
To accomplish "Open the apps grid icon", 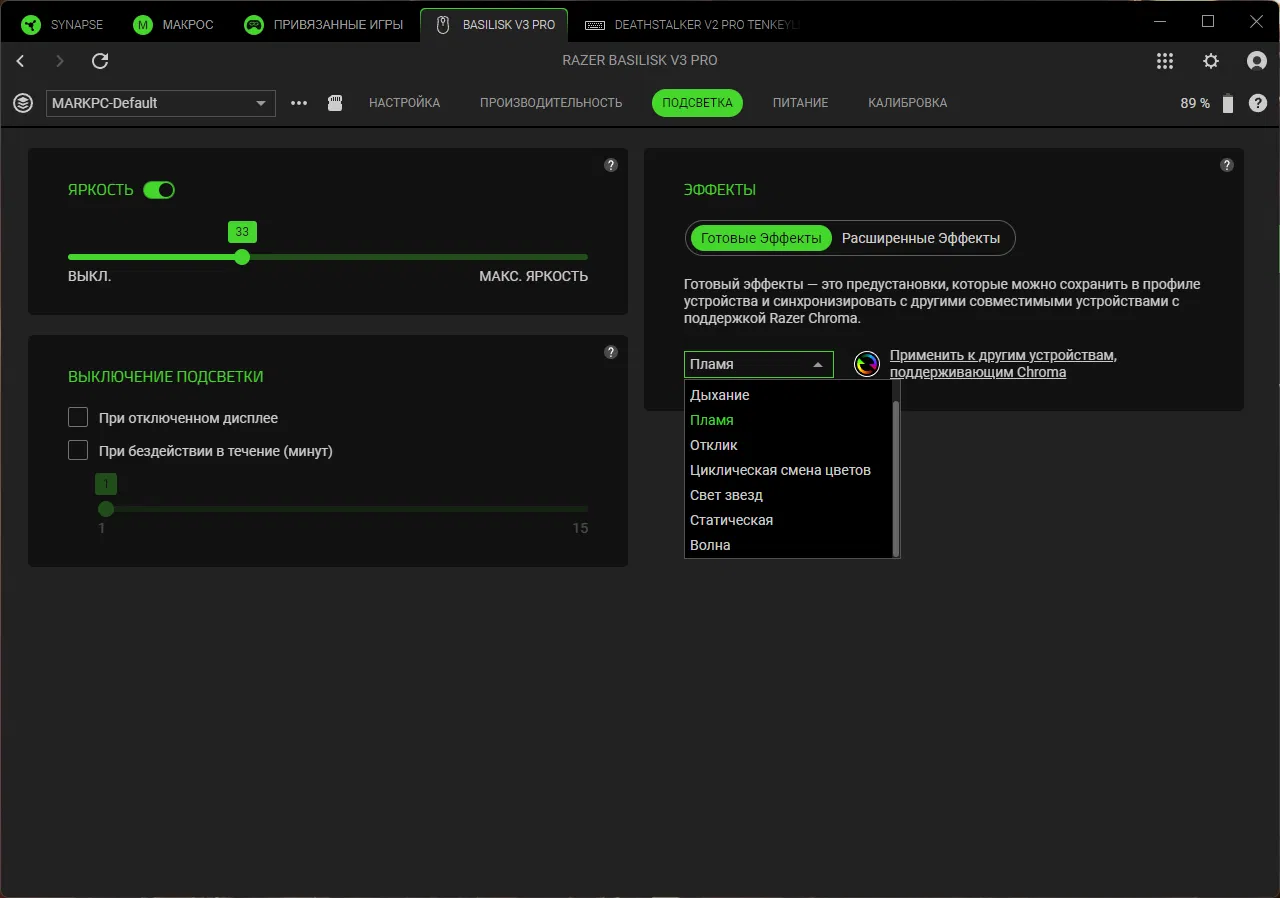I will coord(1165,61).
